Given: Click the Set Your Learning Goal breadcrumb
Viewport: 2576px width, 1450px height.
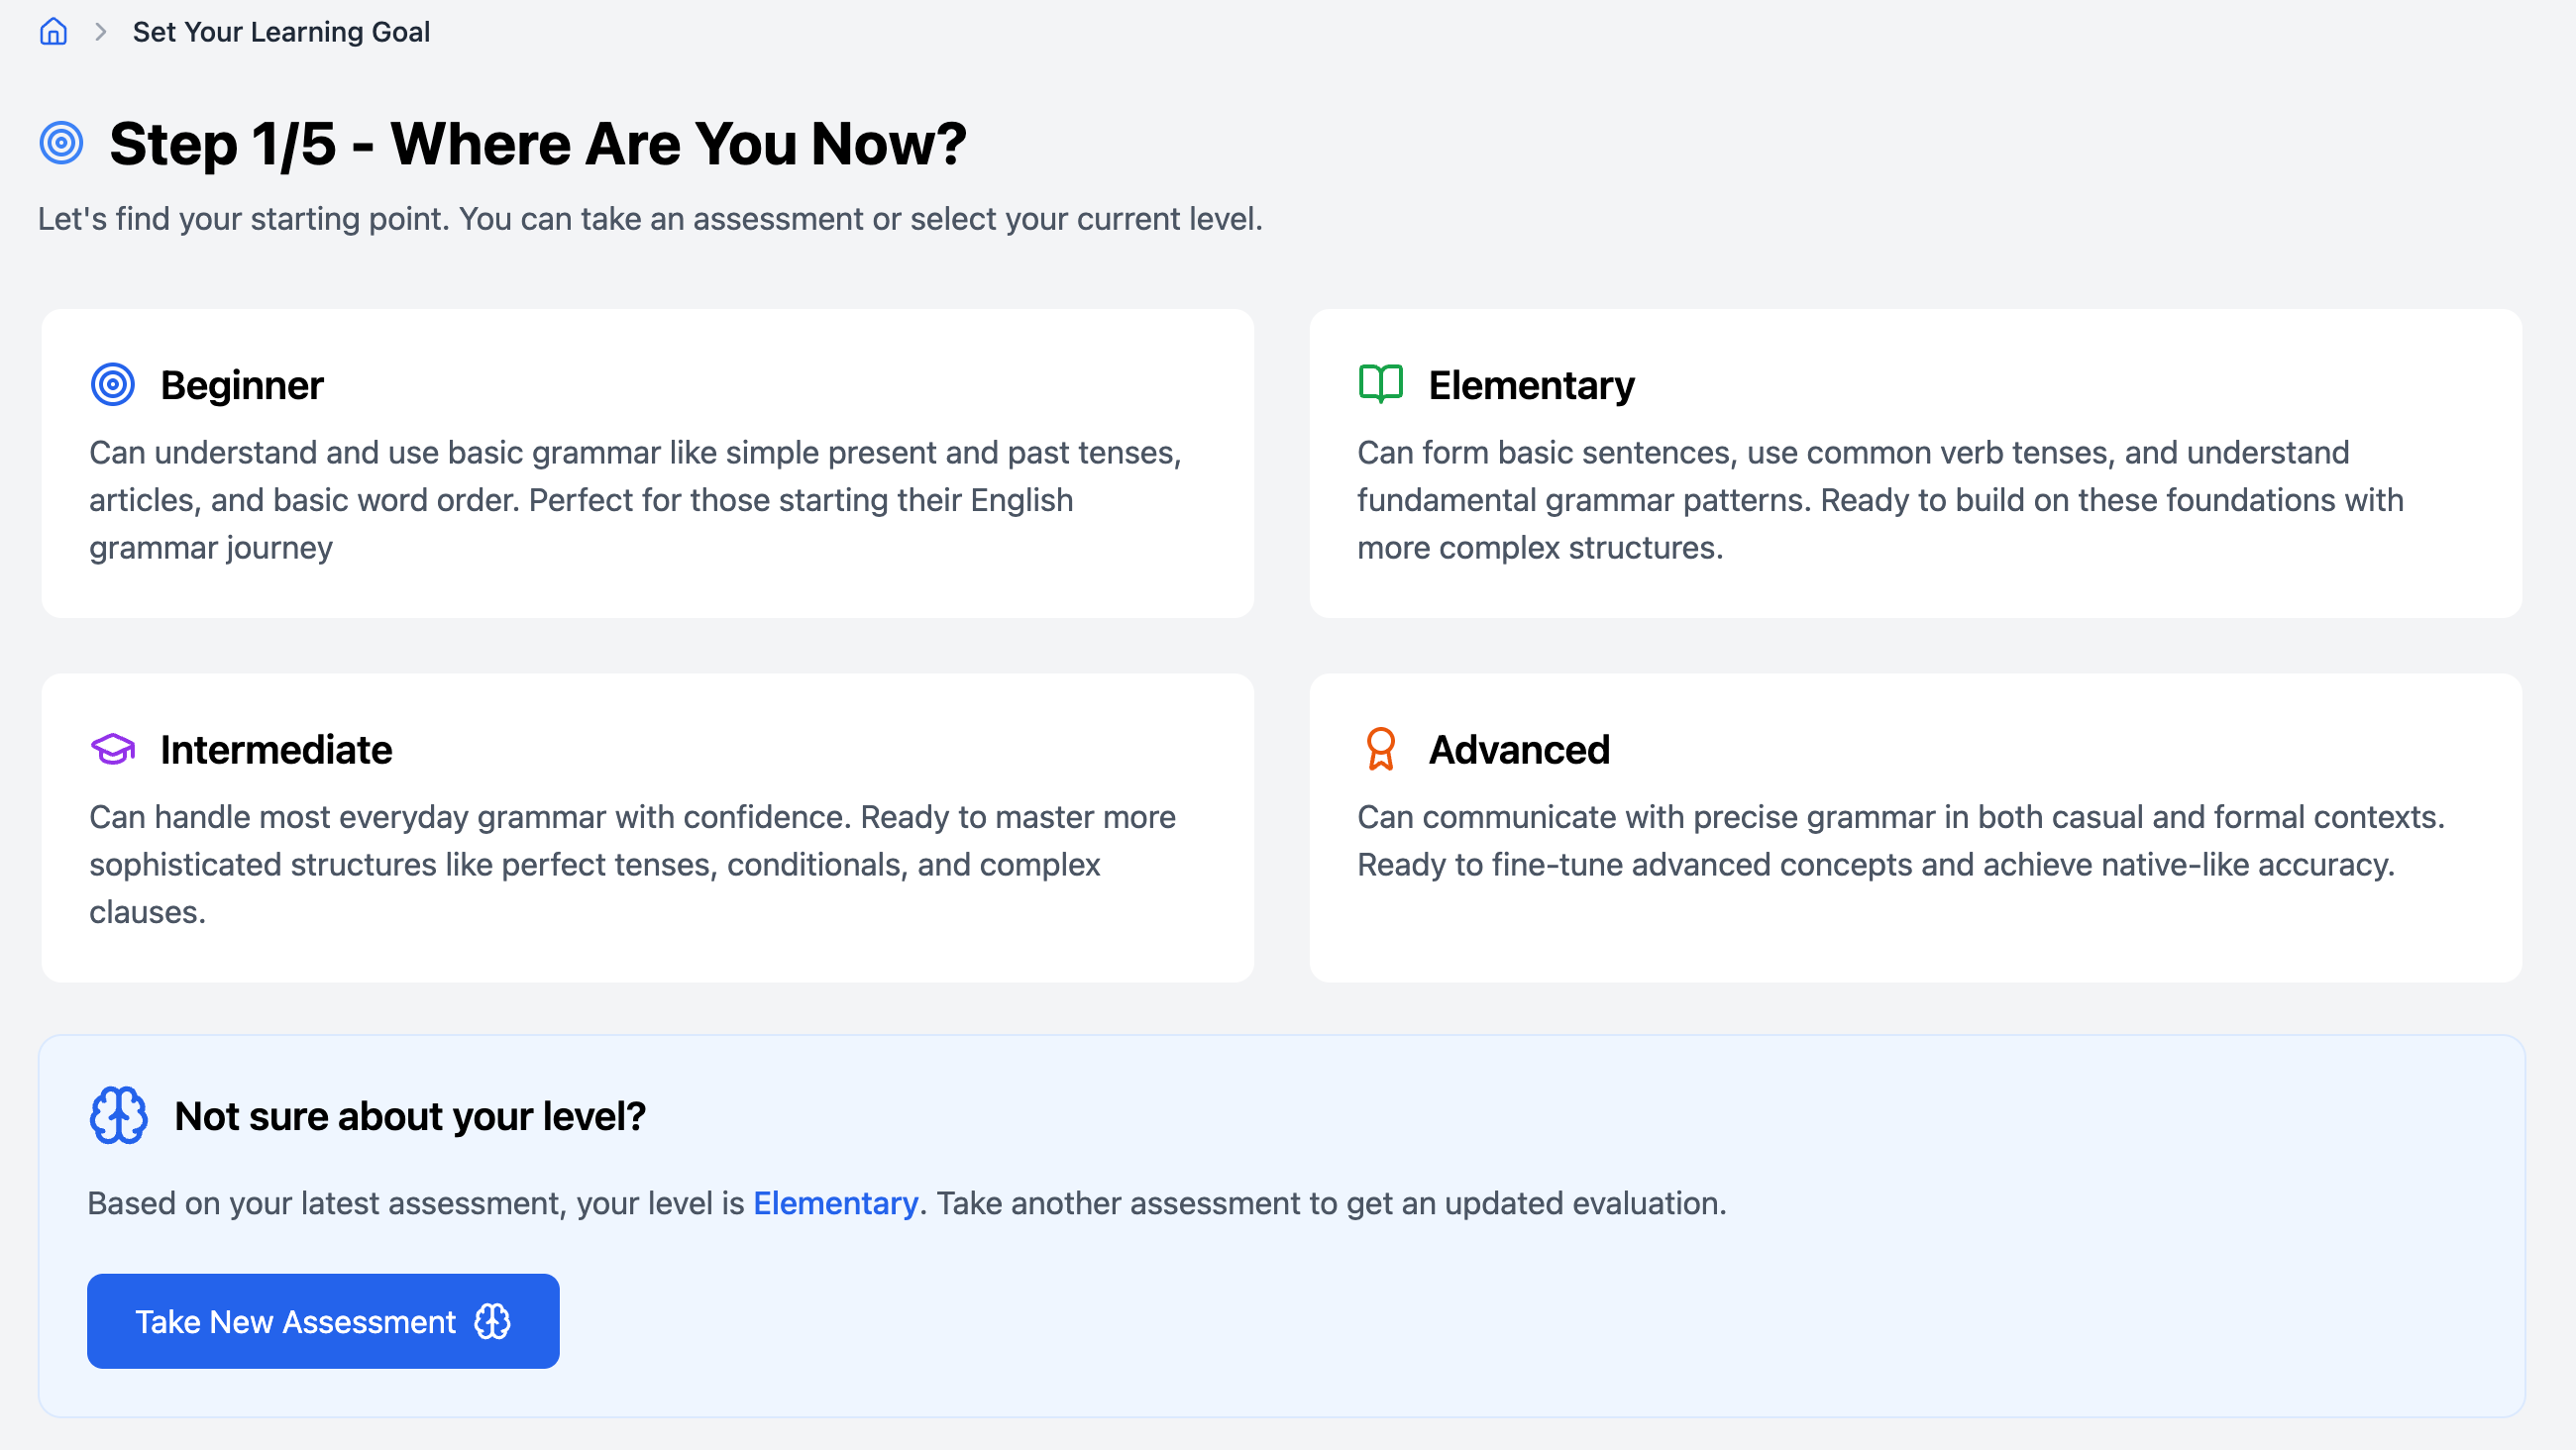Looking at the screenshot, I should (281, 32).
